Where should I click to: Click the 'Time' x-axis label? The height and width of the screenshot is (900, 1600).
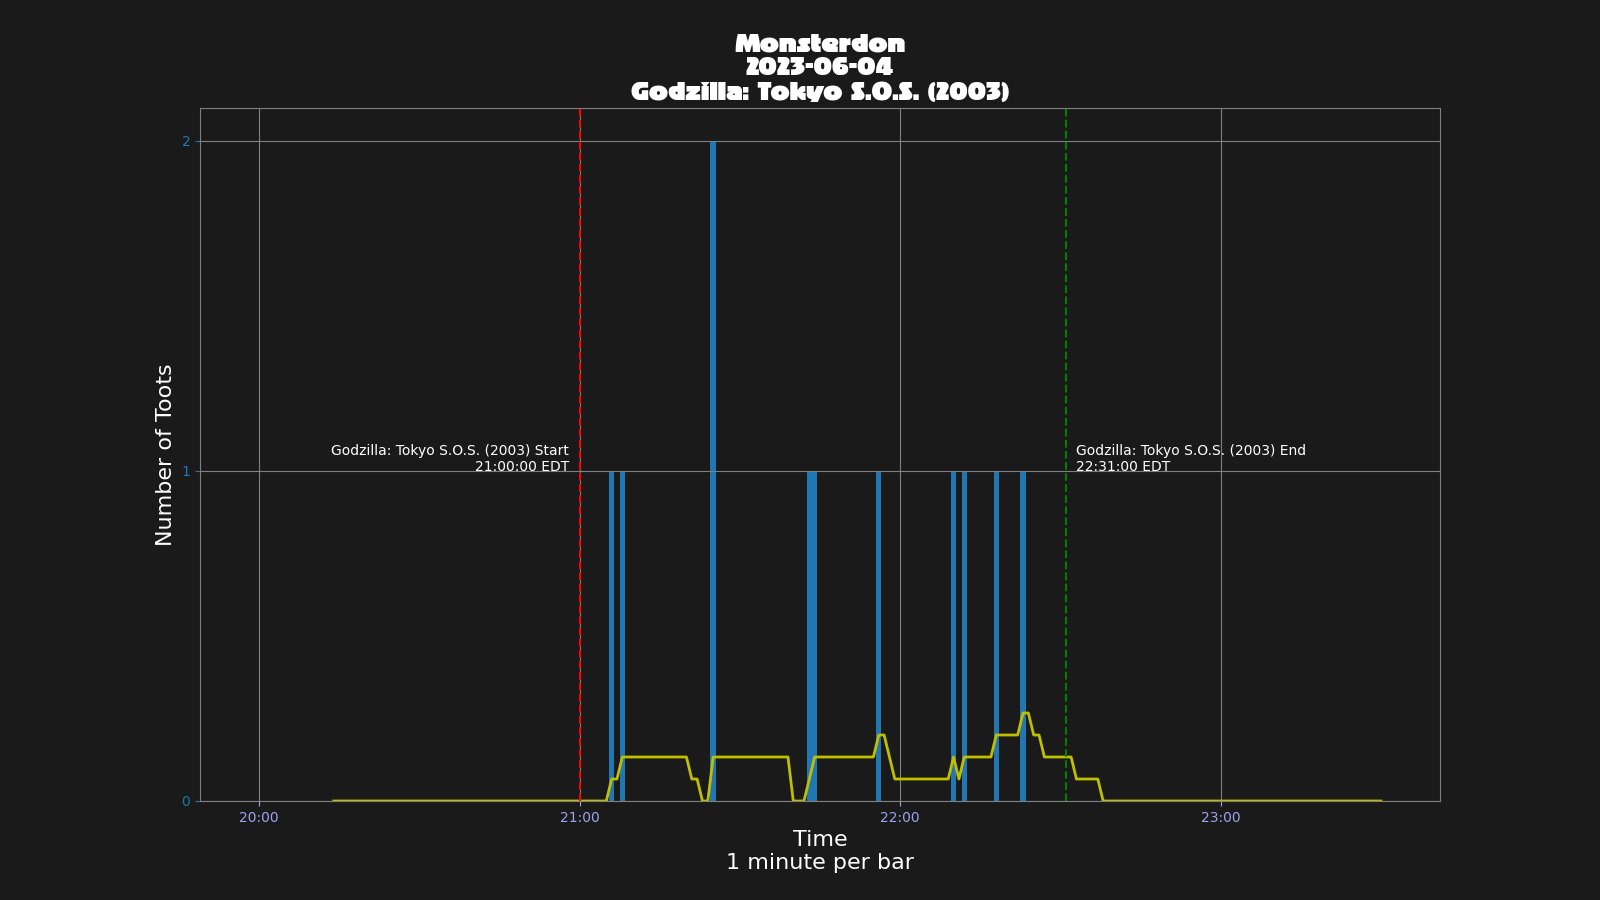pyautogui.click(x=820, y=839)
